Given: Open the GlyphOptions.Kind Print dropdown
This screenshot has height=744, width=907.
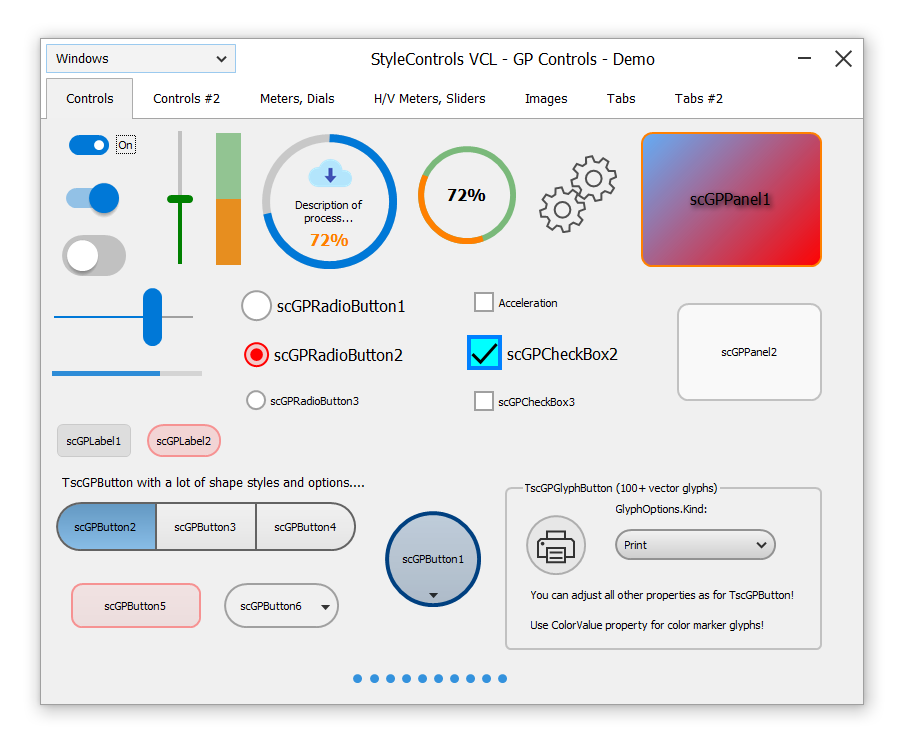Looking at the screenshot, I should click(695, 545).
